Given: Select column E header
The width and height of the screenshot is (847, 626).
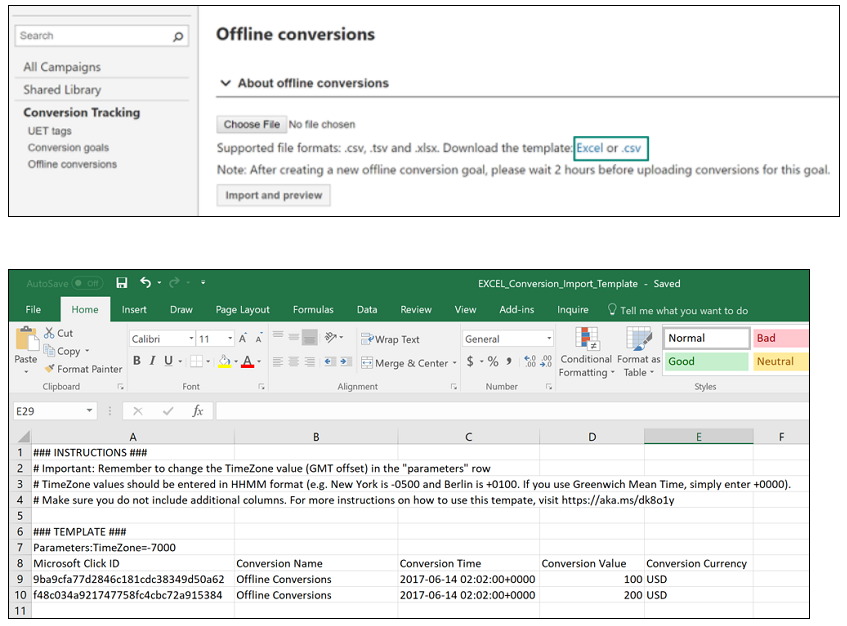Looking at the screenshot, I should point(698,436).
